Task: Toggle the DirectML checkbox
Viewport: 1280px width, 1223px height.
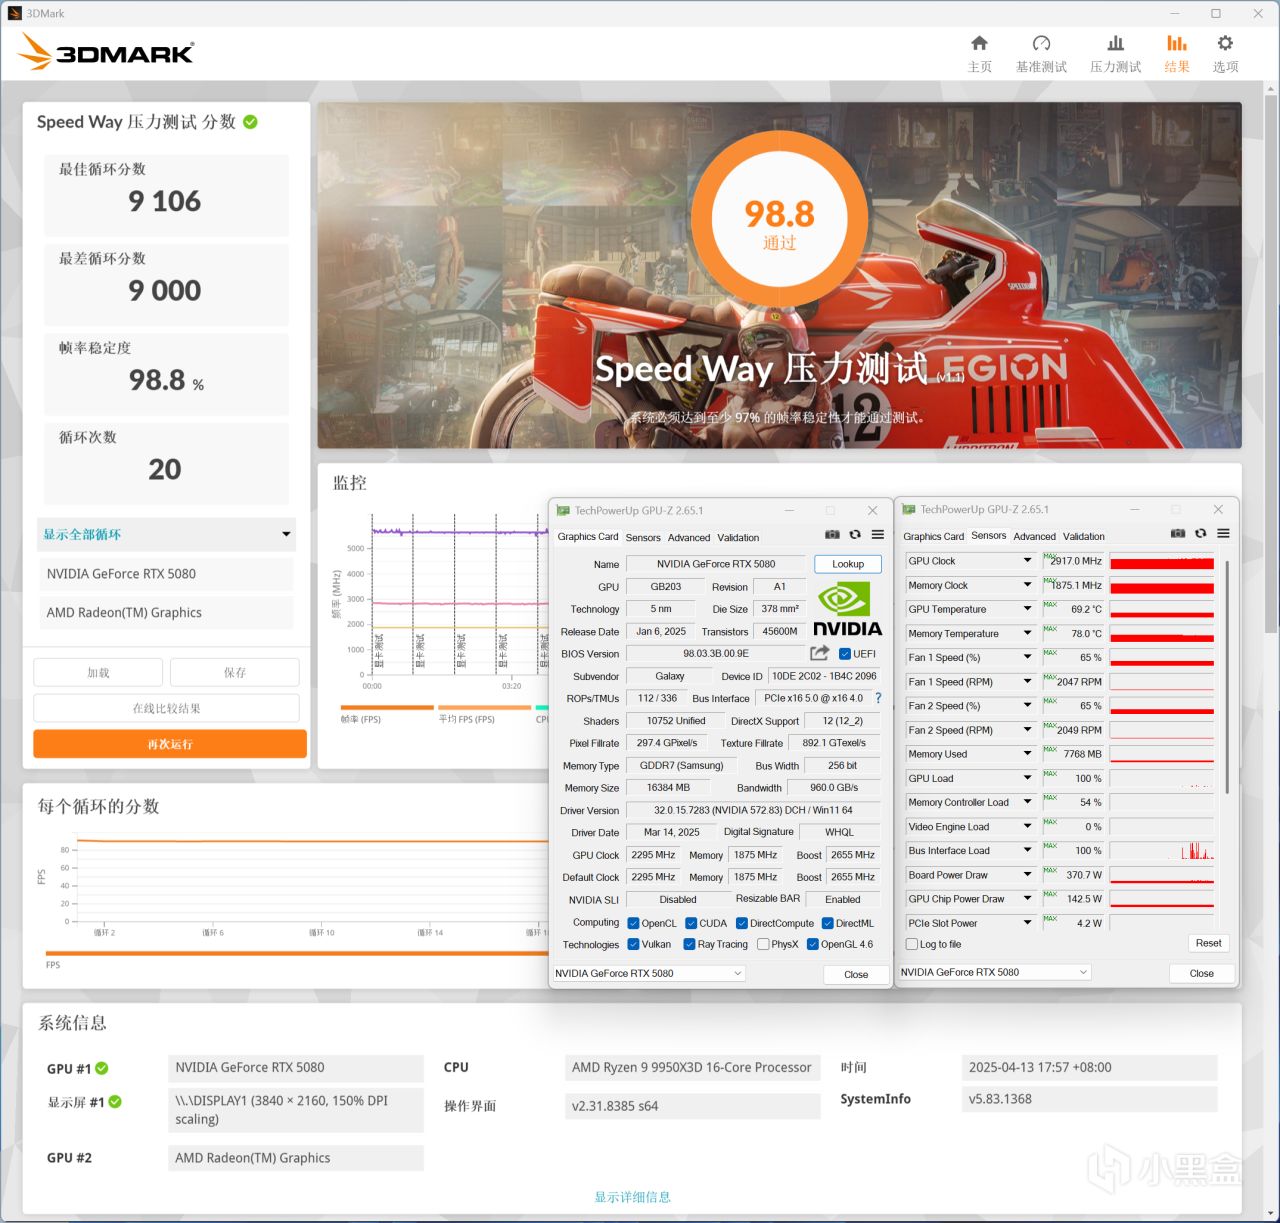Action: click(828, 923)
